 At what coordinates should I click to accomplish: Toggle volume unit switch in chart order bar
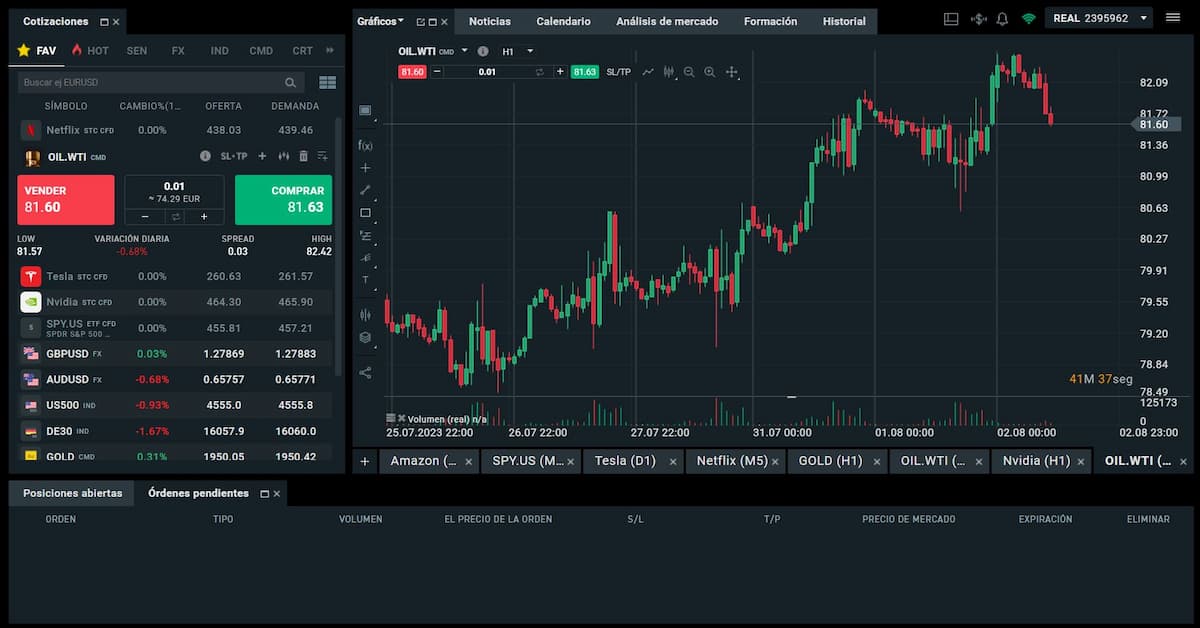pos(540,72)
